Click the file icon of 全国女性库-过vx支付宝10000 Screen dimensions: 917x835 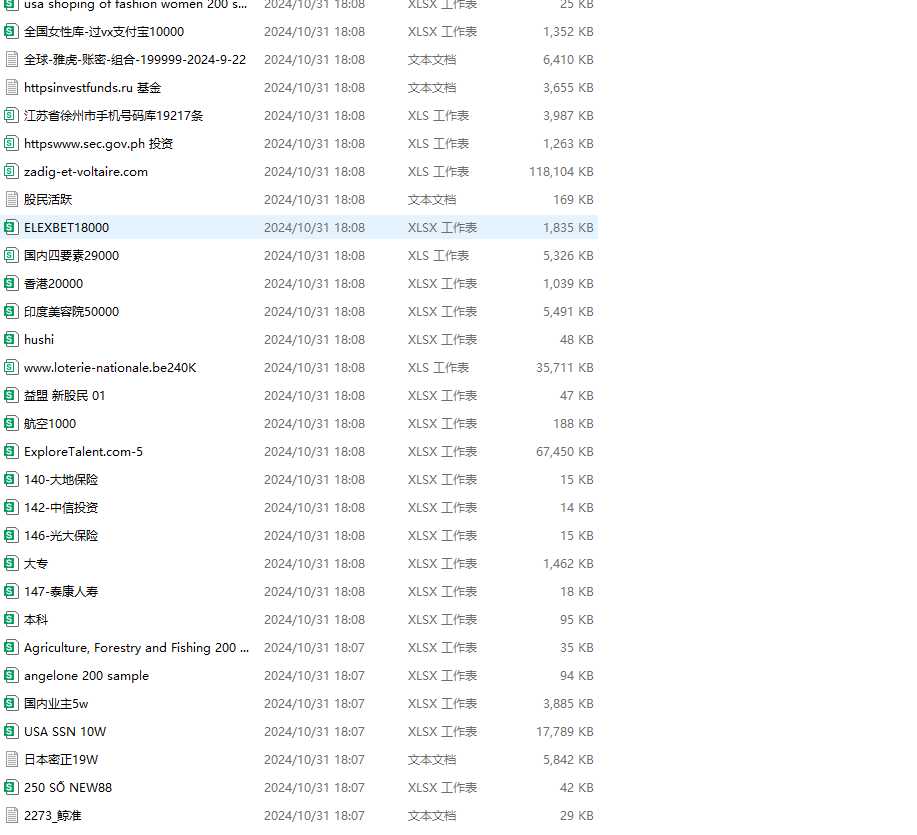(11, 32)
